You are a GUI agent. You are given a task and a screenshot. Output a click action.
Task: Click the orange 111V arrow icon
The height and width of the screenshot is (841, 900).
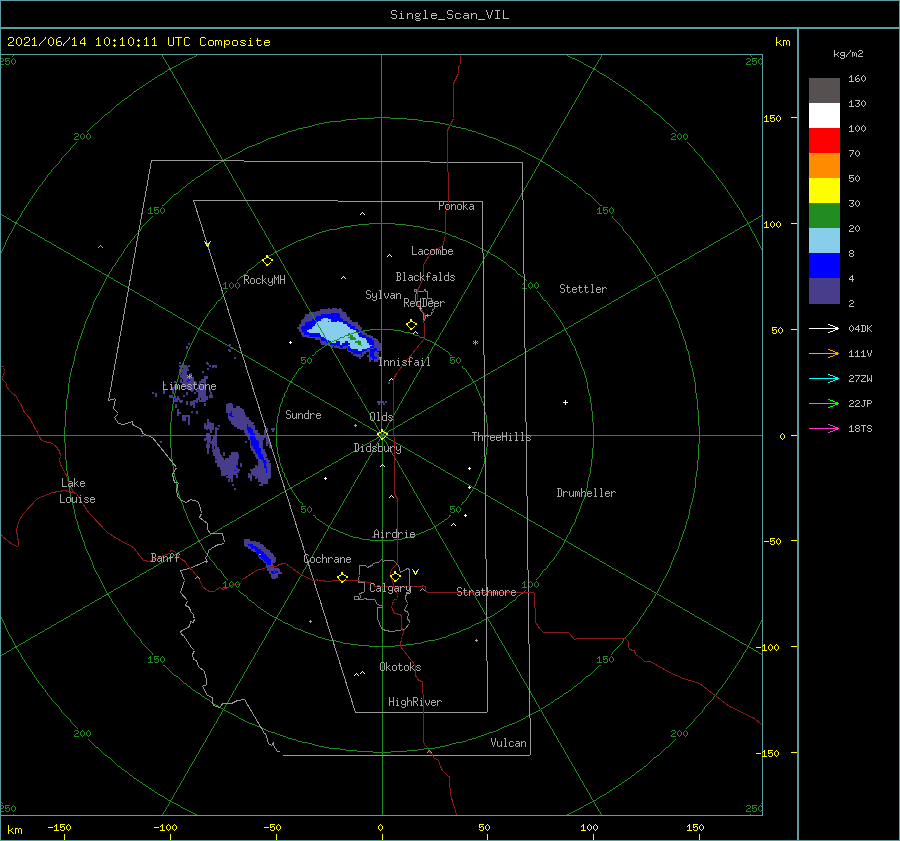[x=824, y=354]
